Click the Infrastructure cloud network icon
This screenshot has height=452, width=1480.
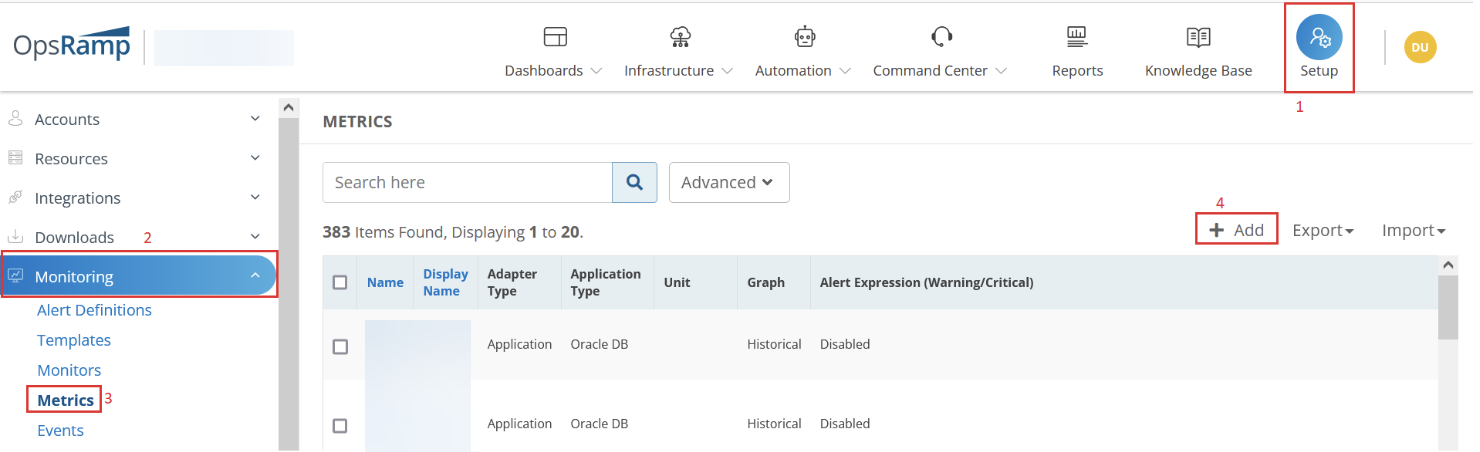tap(680, 38)
